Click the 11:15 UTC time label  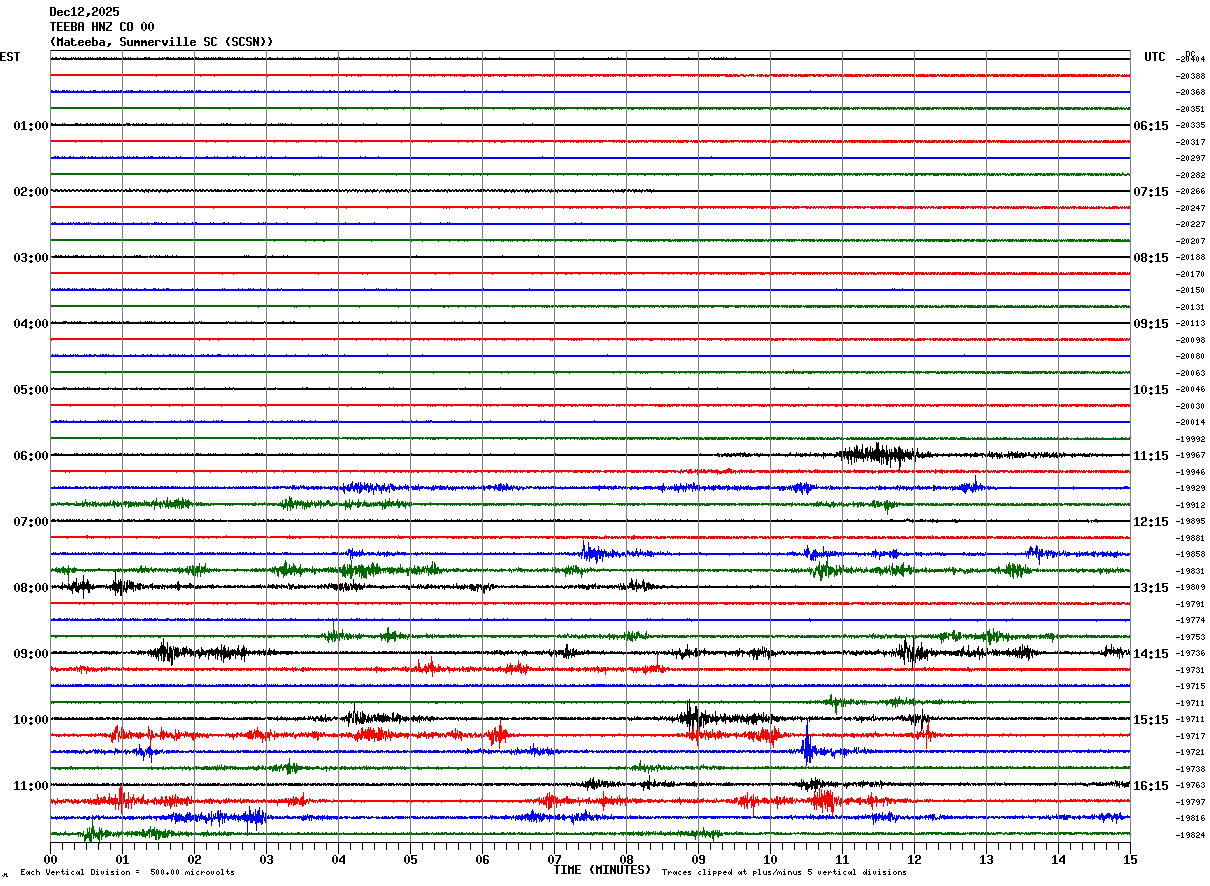coord(1151,456)
